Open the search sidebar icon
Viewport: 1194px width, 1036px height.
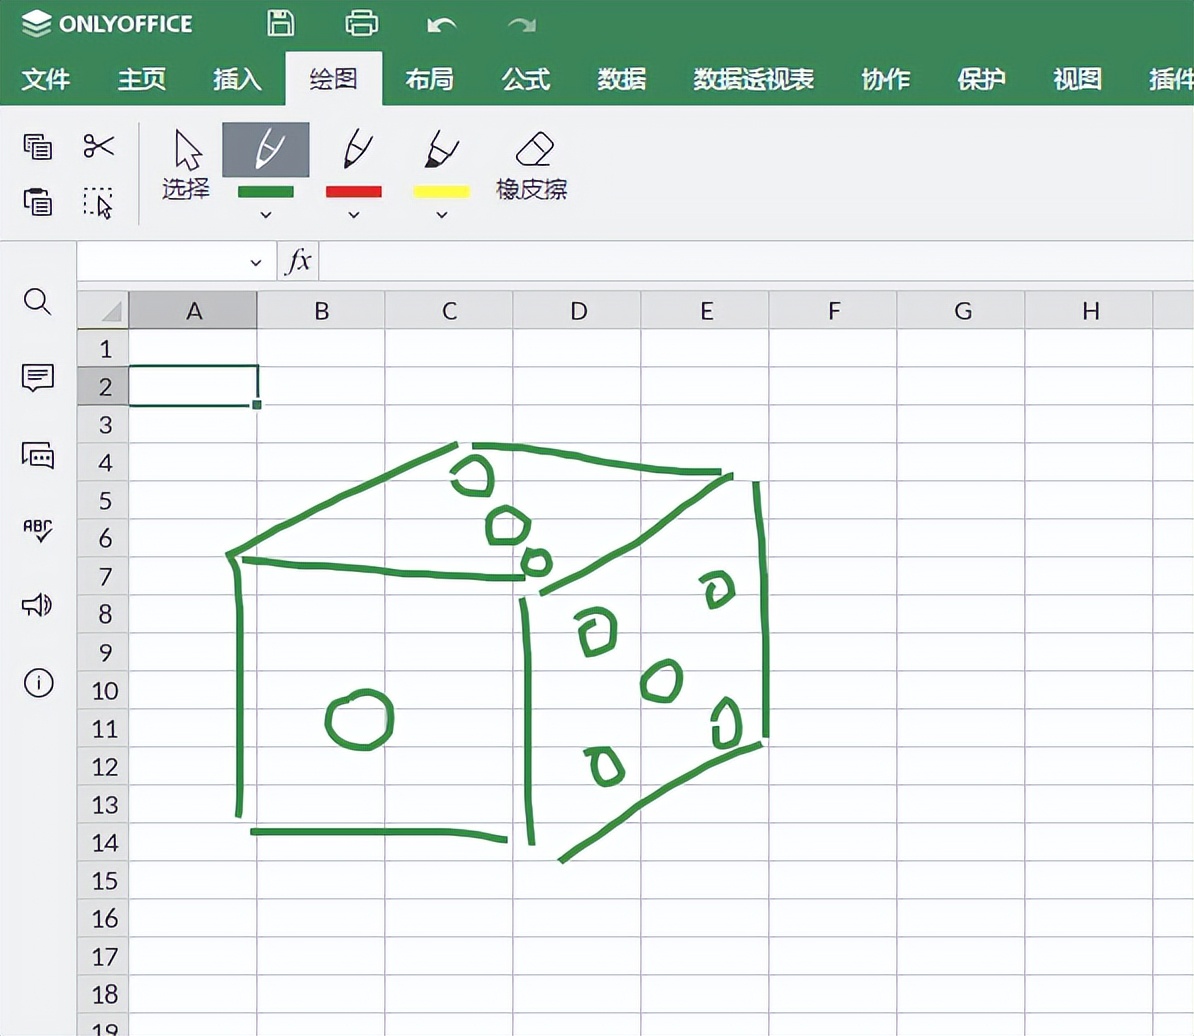coord(38,302)
